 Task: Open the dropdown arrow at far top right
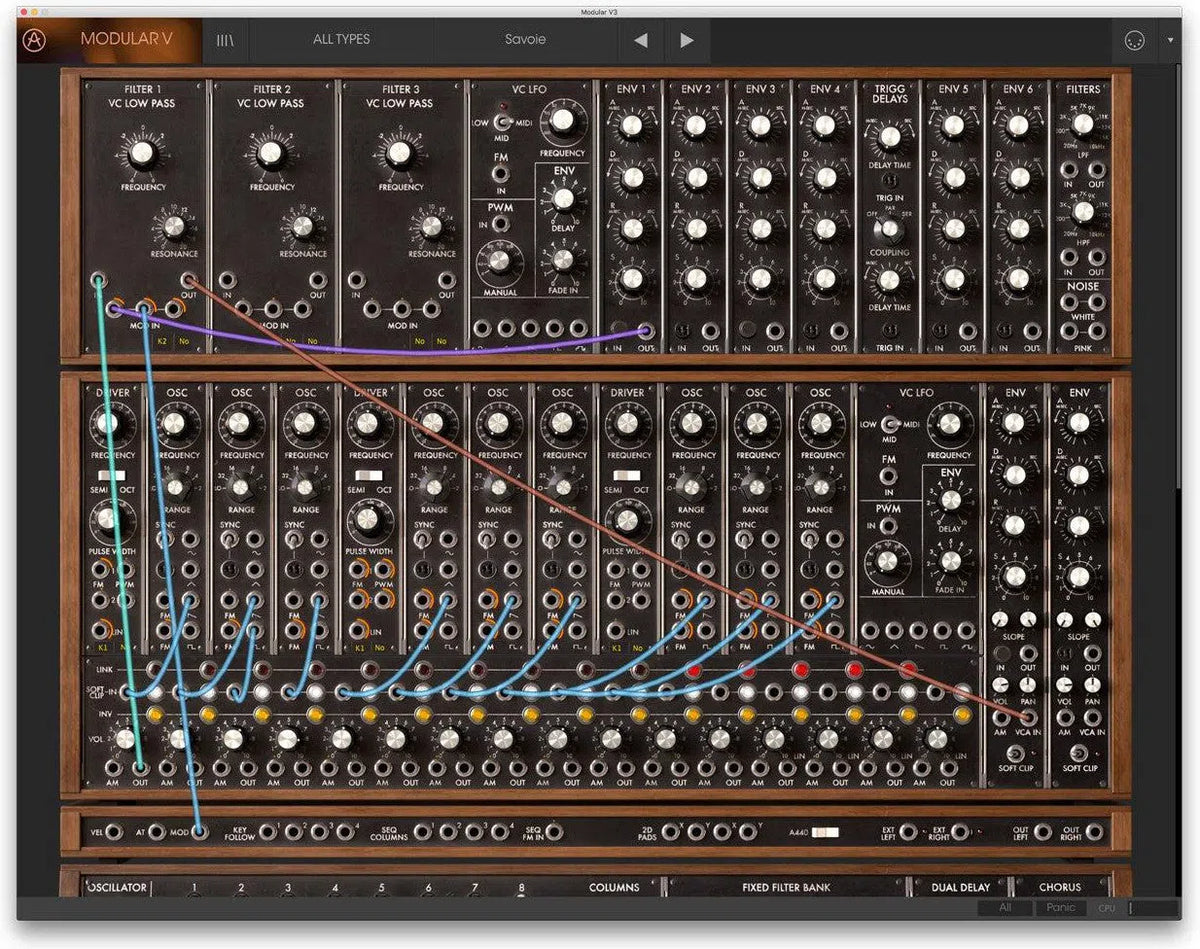point(1170,39)
